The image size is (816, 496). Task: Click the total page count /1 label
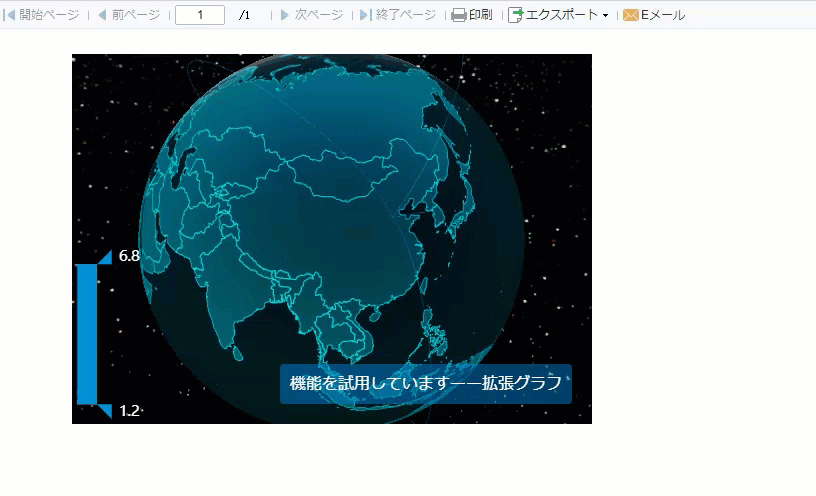point(244,15)
